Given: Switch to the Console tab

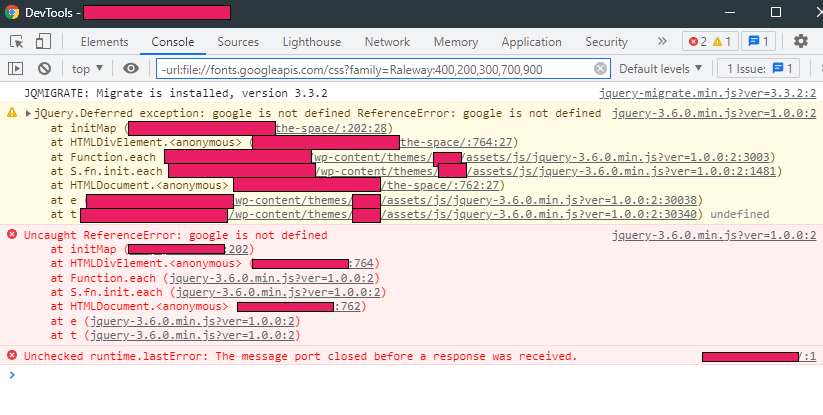Looking at the screenshot, I should tap(173, 42).
